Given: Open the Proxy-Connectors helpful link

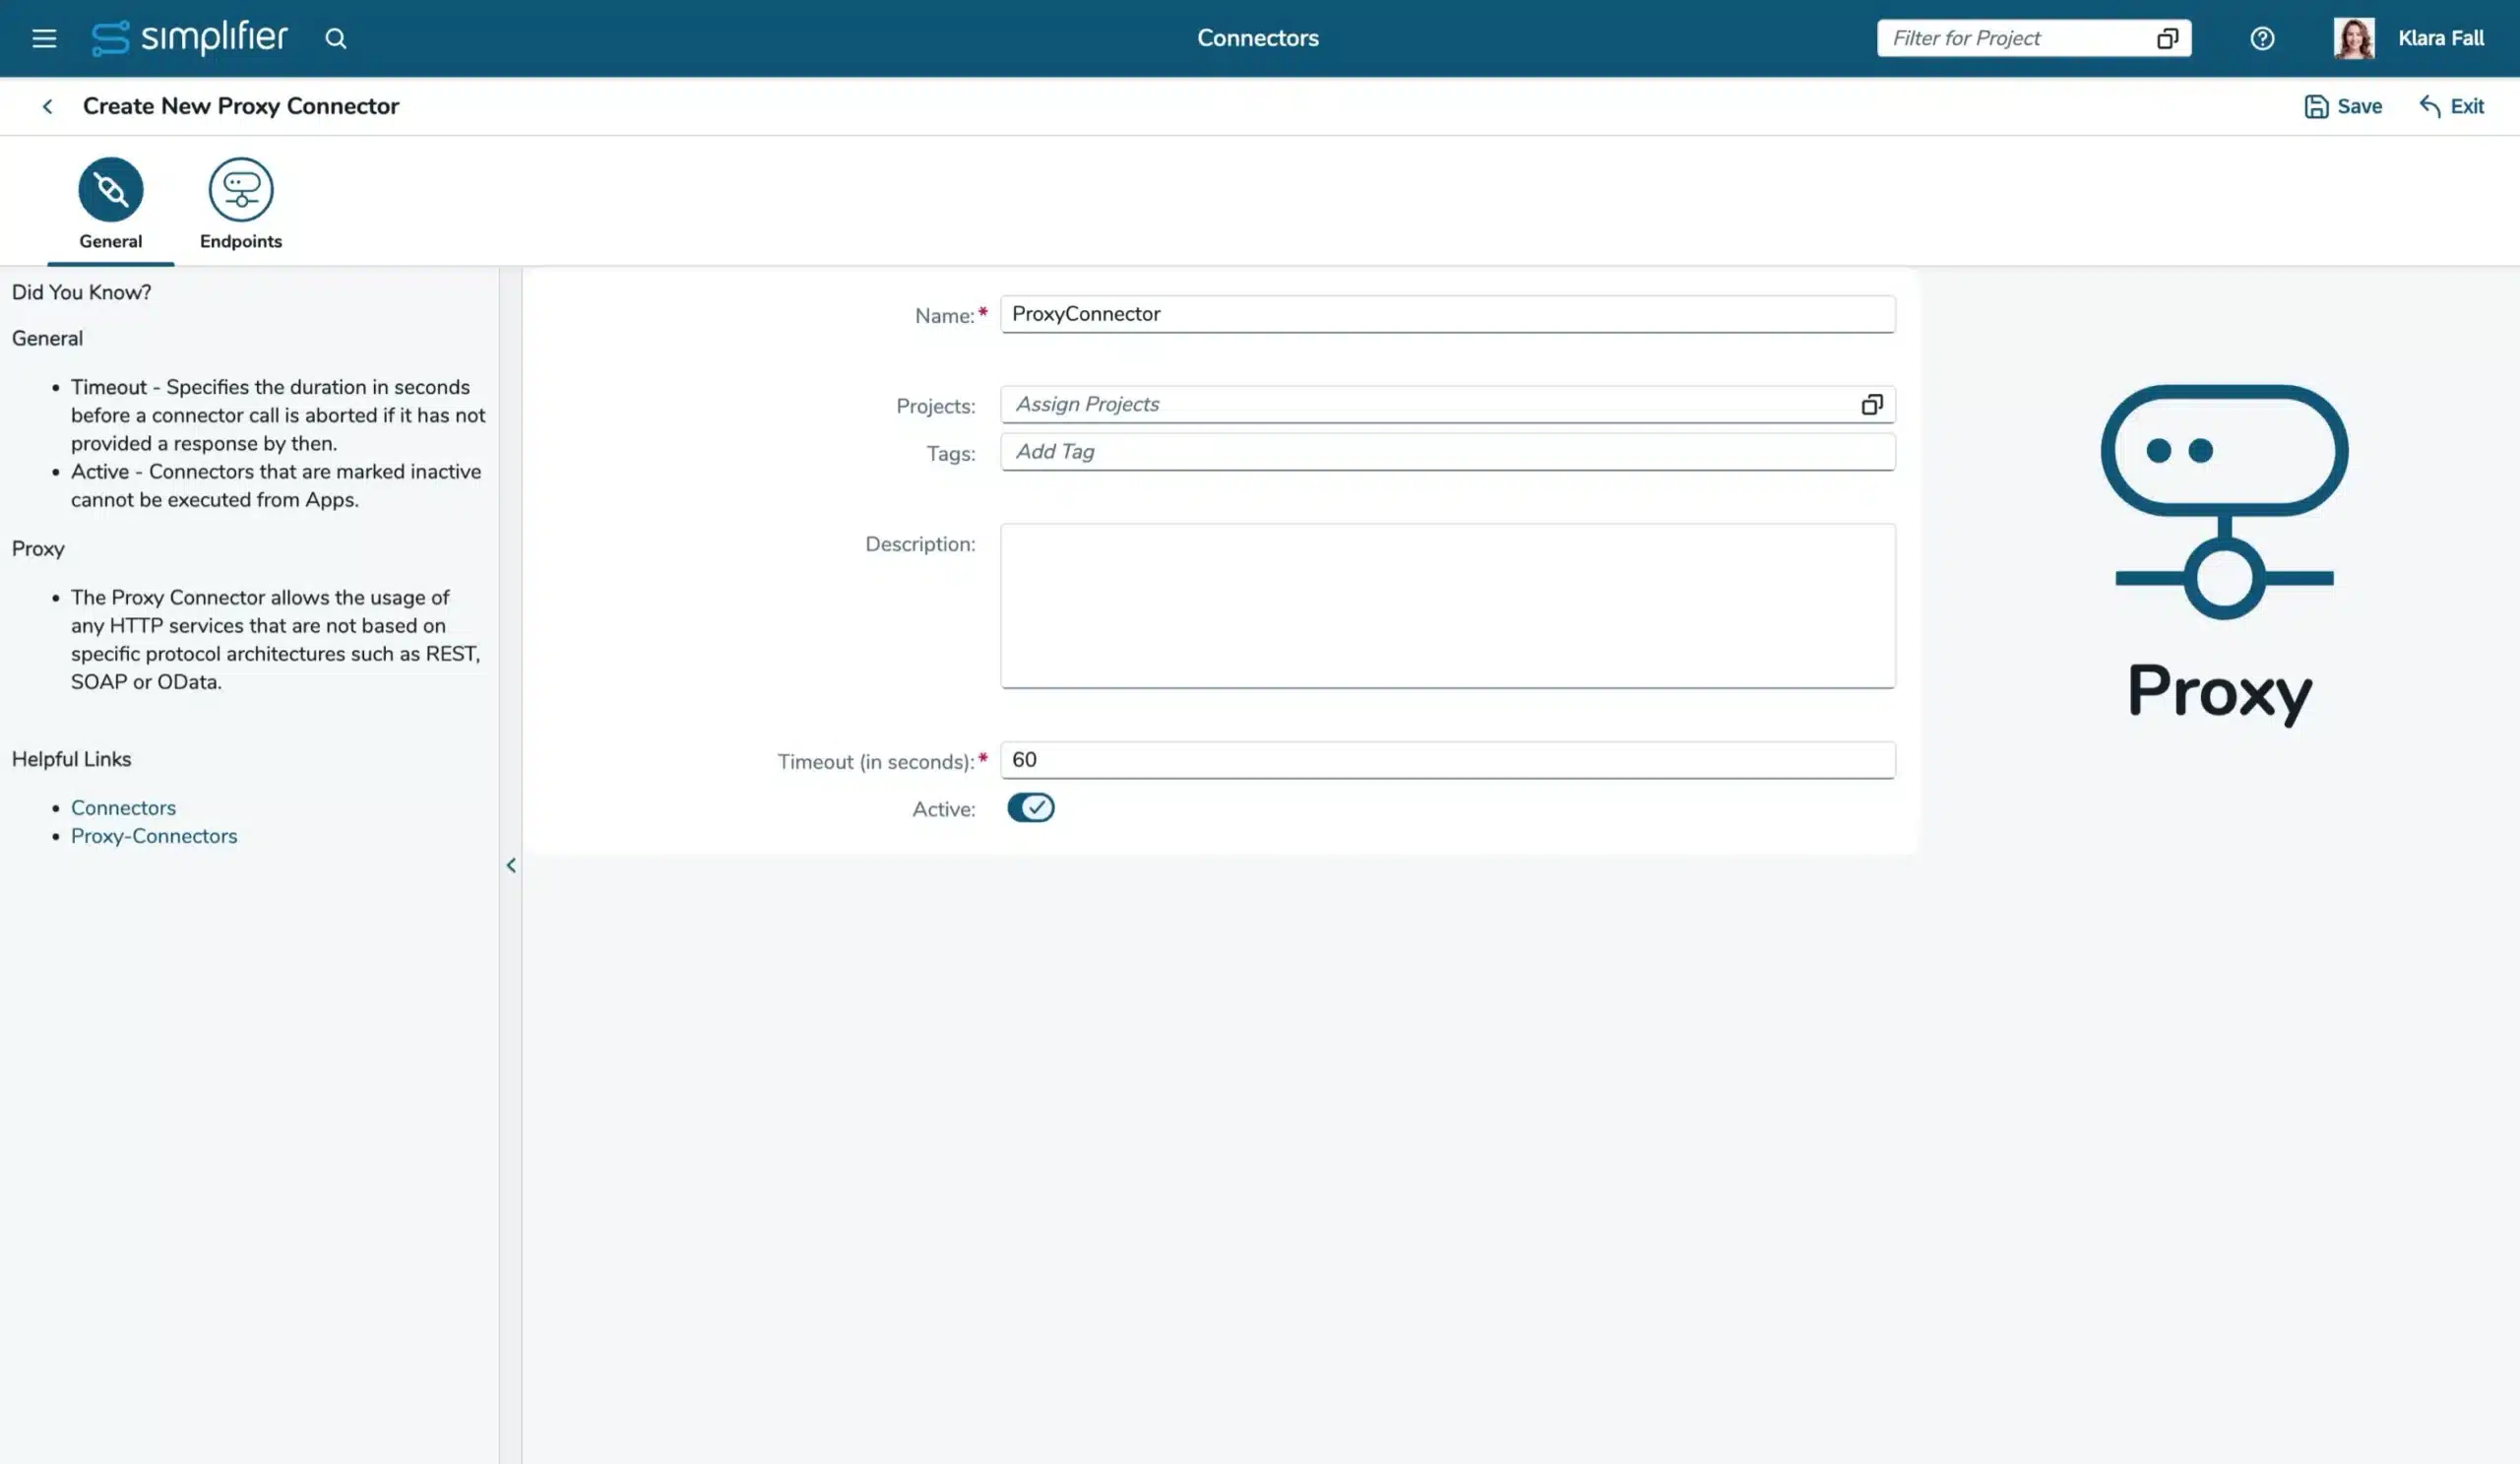Looking at the screenshot, I should [x=154, y=836].
